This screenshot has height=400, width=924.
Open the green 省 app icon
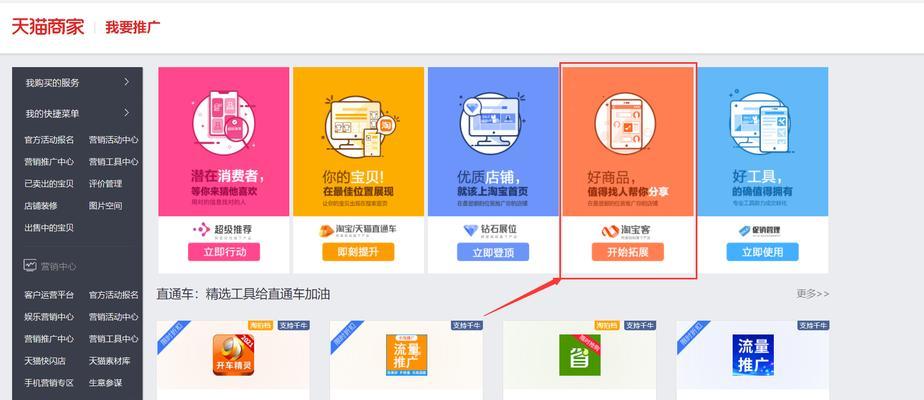tap(580, 355)
